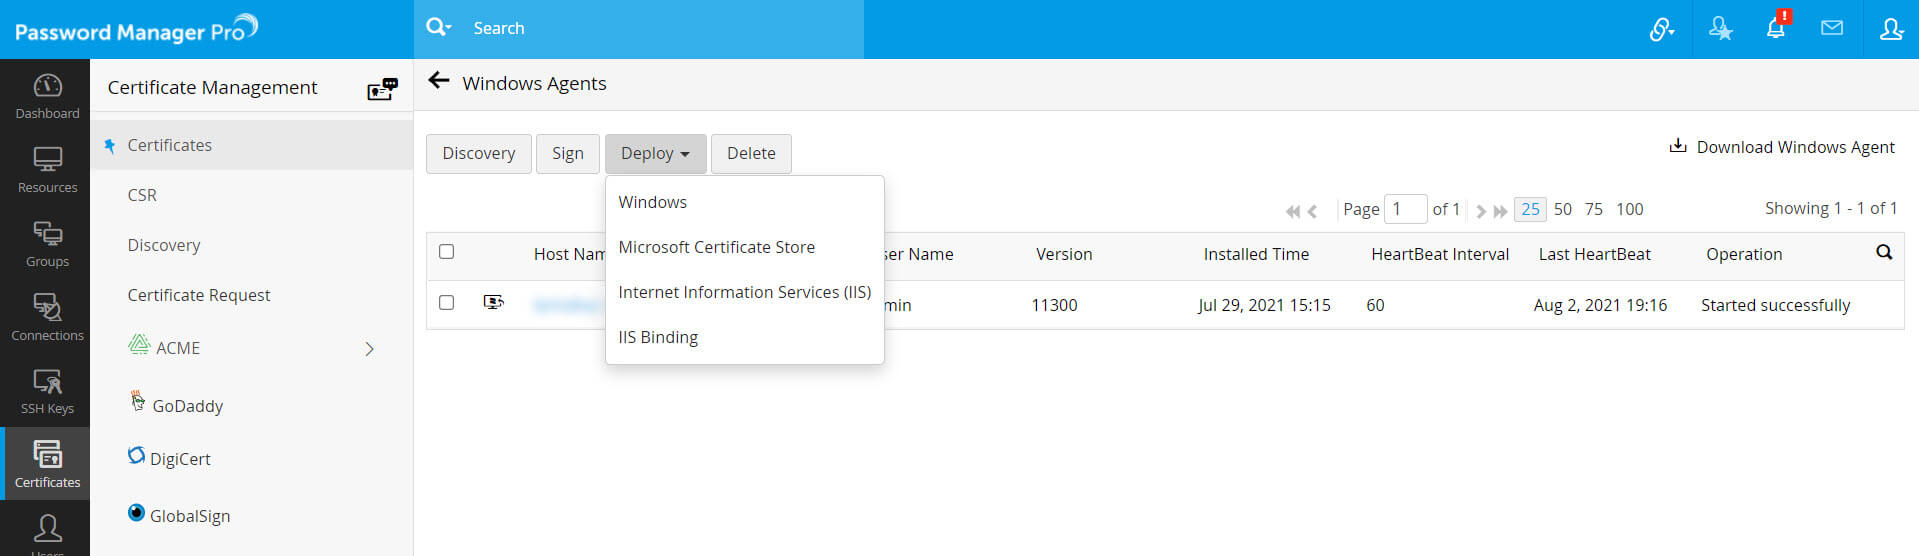
Task: Click the Discovery button
Action: pyautogui.click(x=478, y=153)
